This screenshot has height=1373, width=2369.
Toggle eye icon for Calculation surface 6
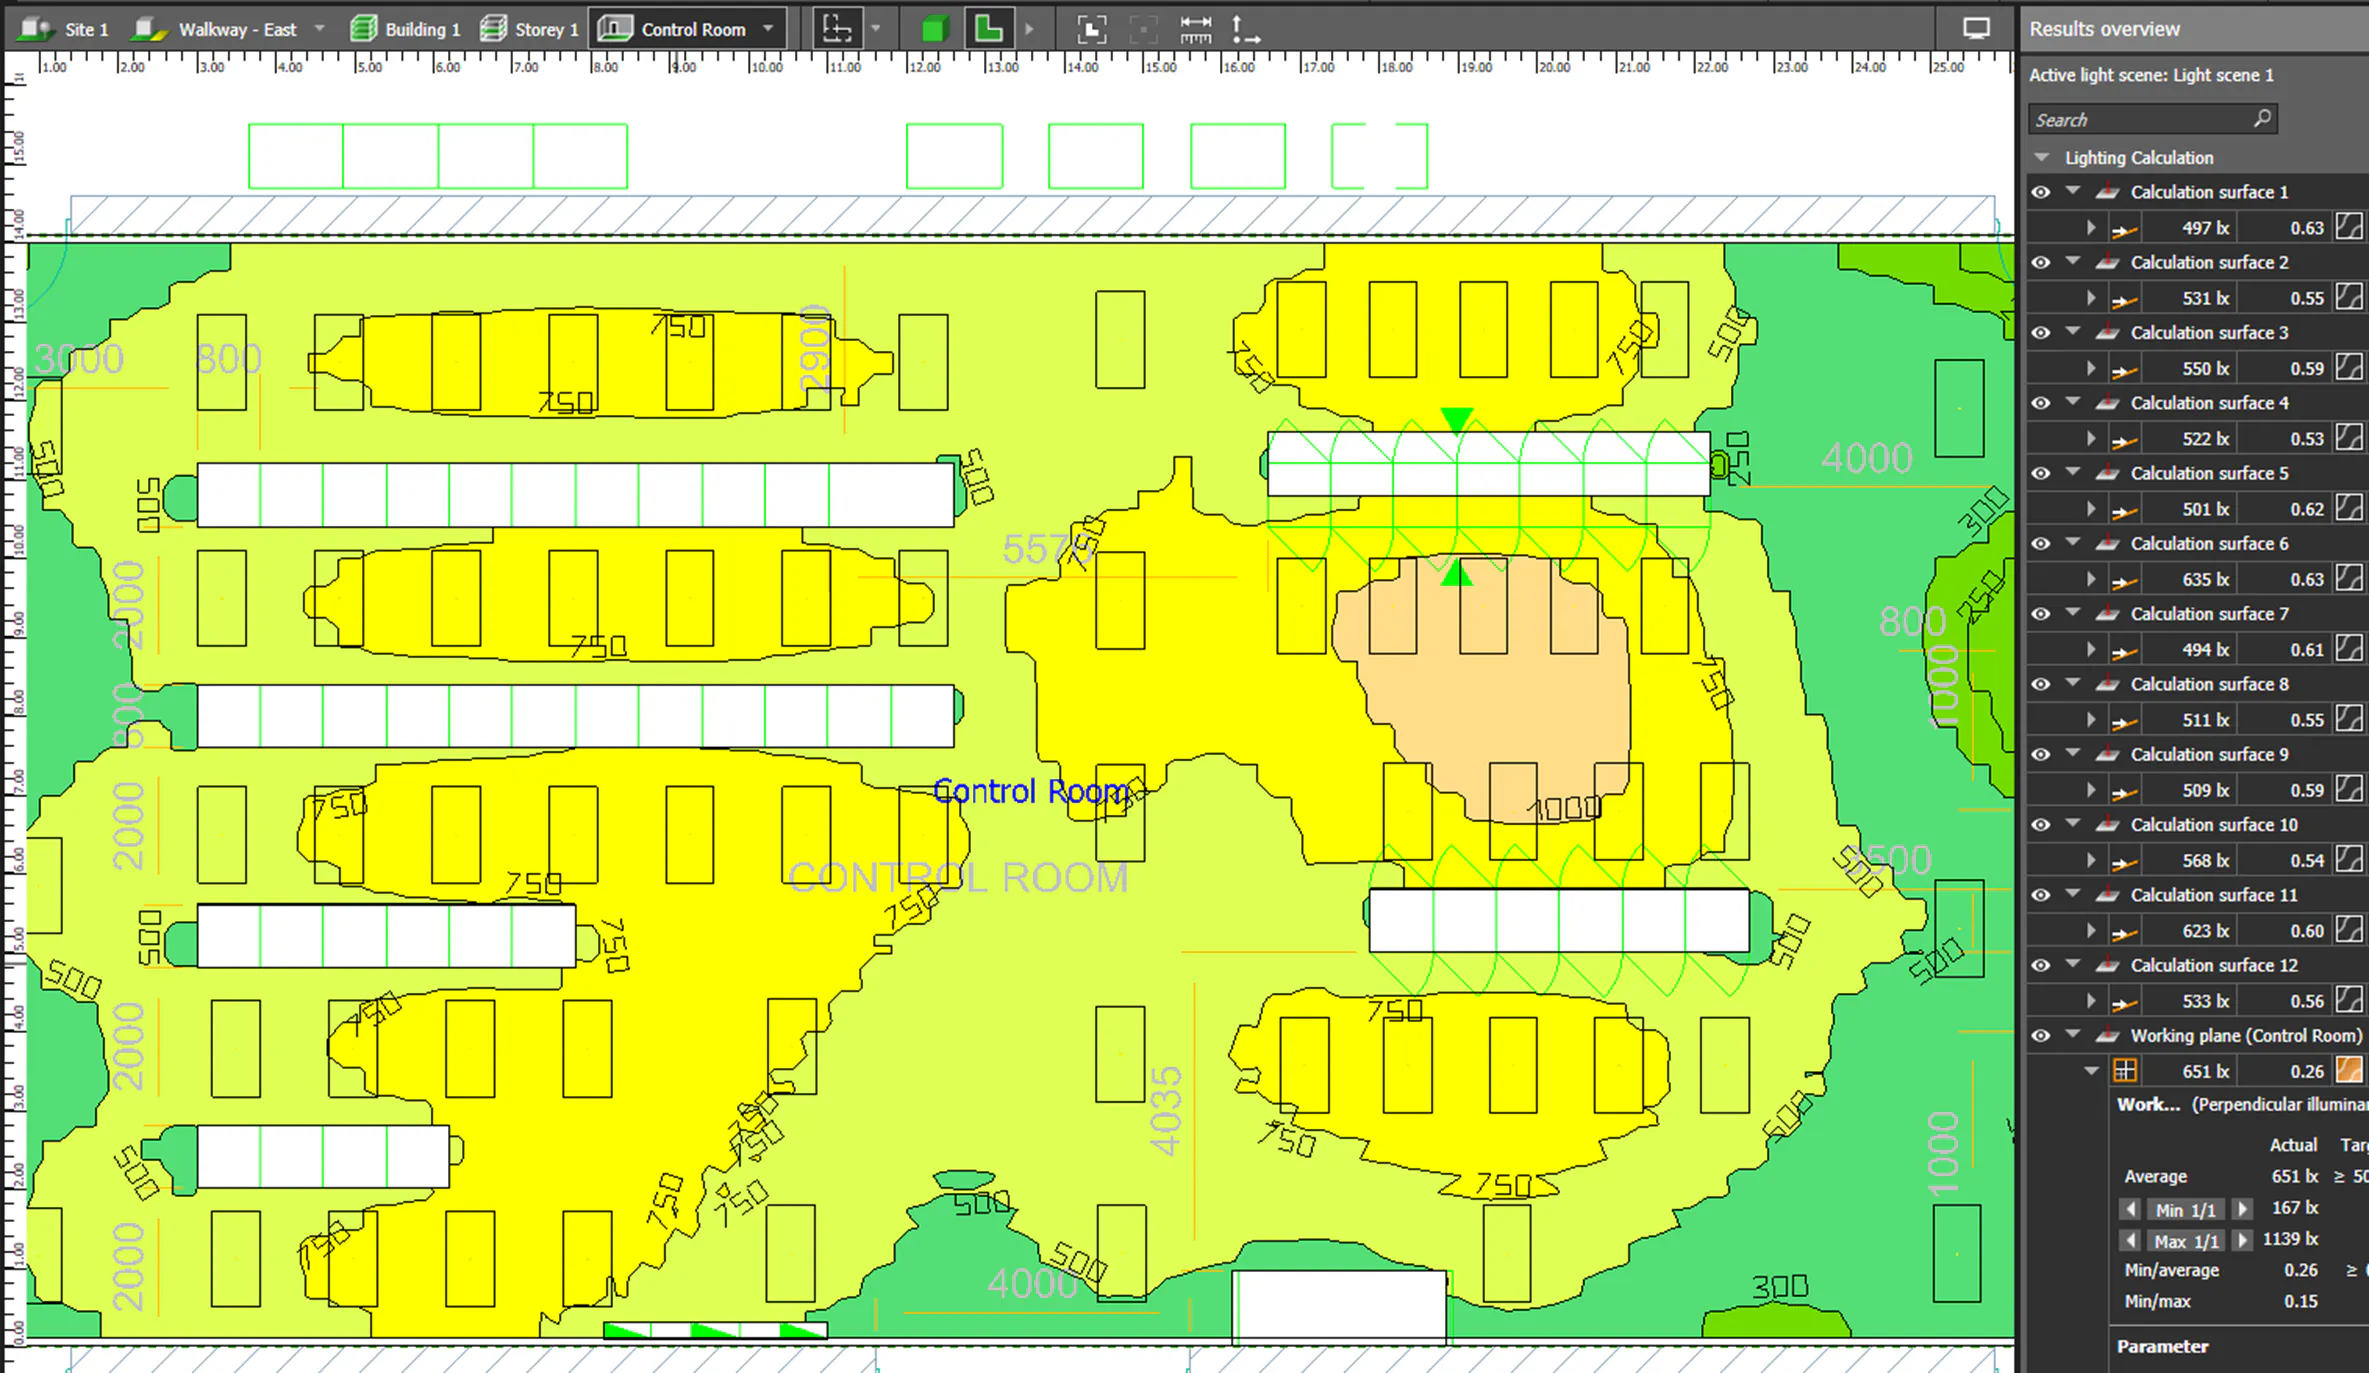pyautogui.click(x=2040, y=544)
